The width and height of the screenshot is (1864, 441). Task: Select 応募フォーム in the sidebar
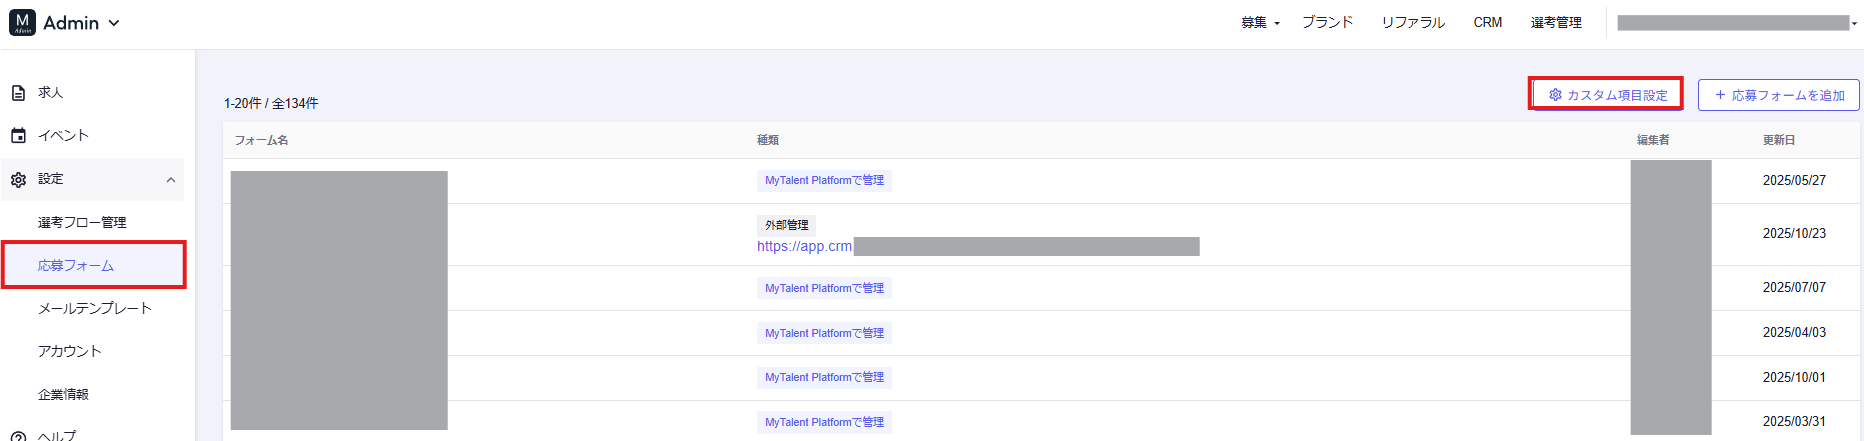[x=76, y=265]
